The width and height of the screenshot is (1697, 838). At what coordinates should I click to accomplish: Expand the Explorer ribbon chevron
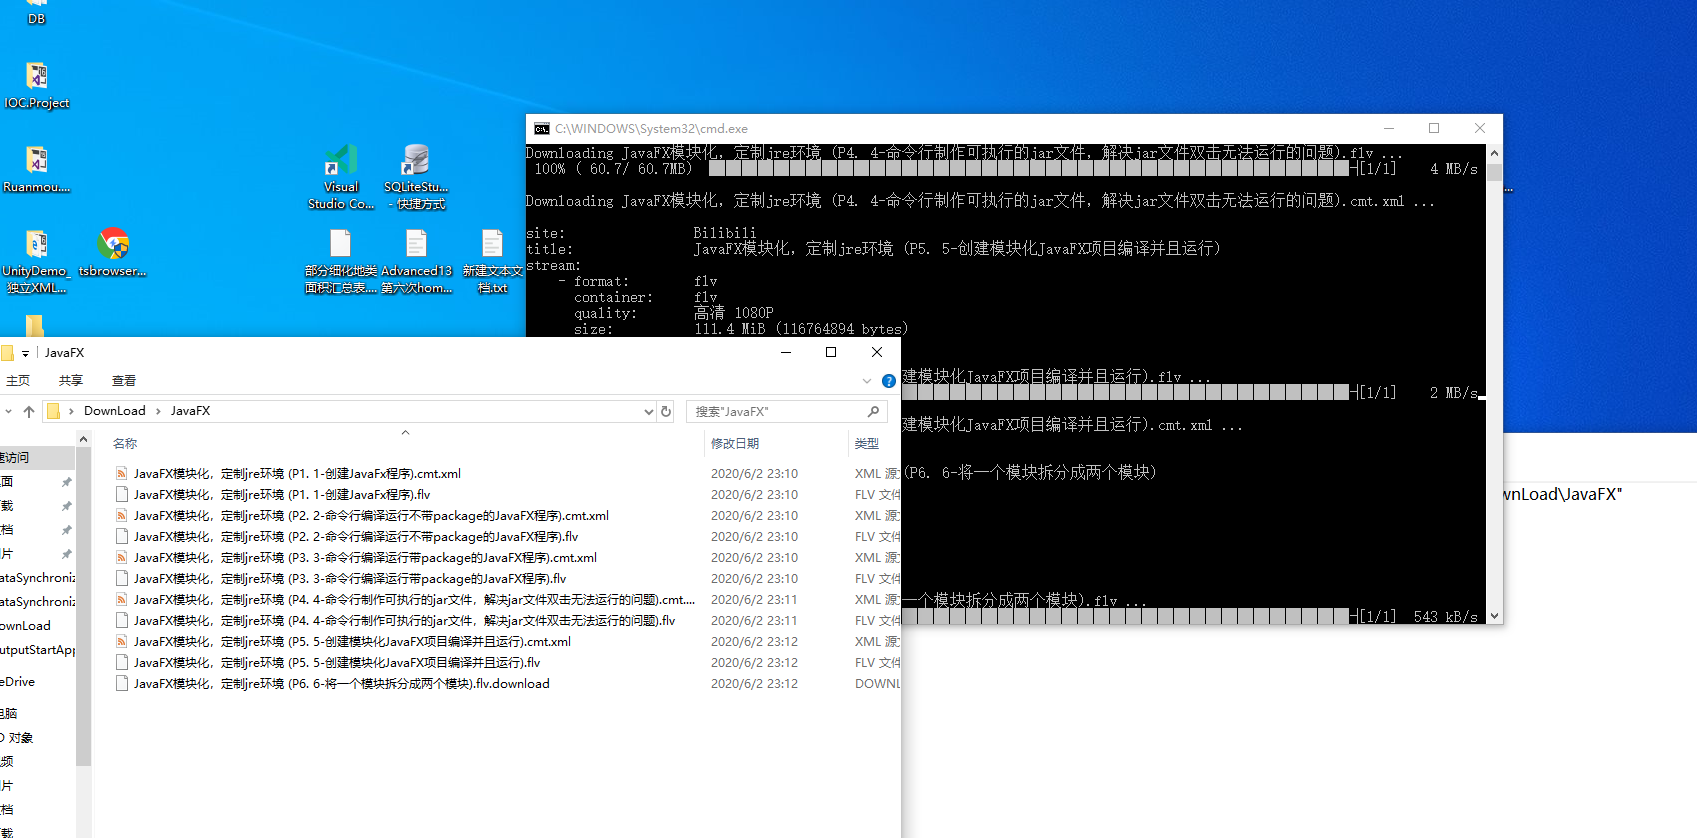[867, 381]
